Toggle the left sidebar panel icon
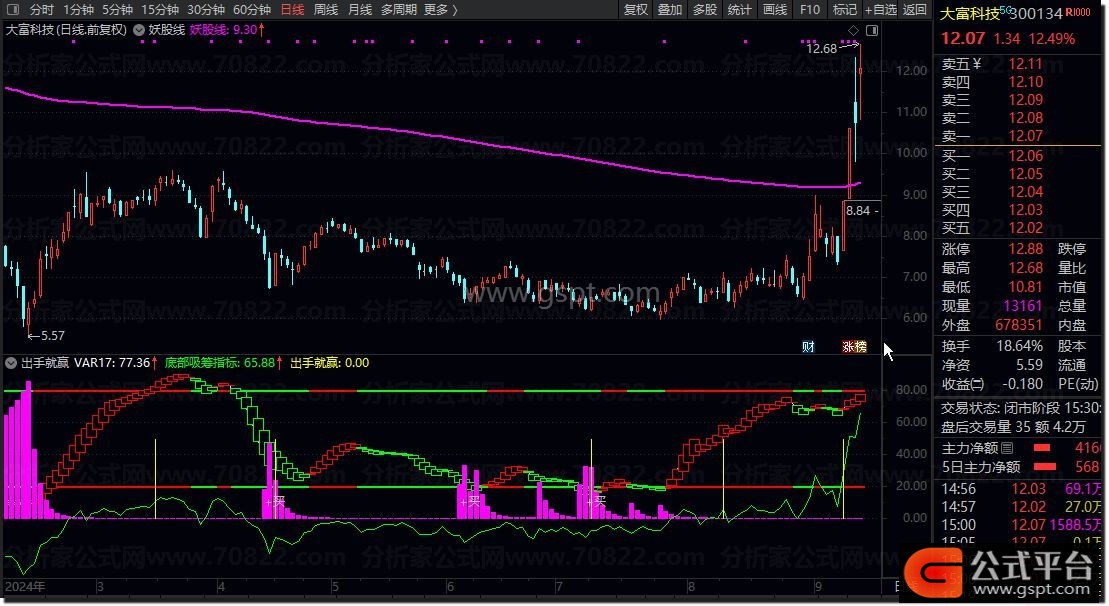 [13, 10]
